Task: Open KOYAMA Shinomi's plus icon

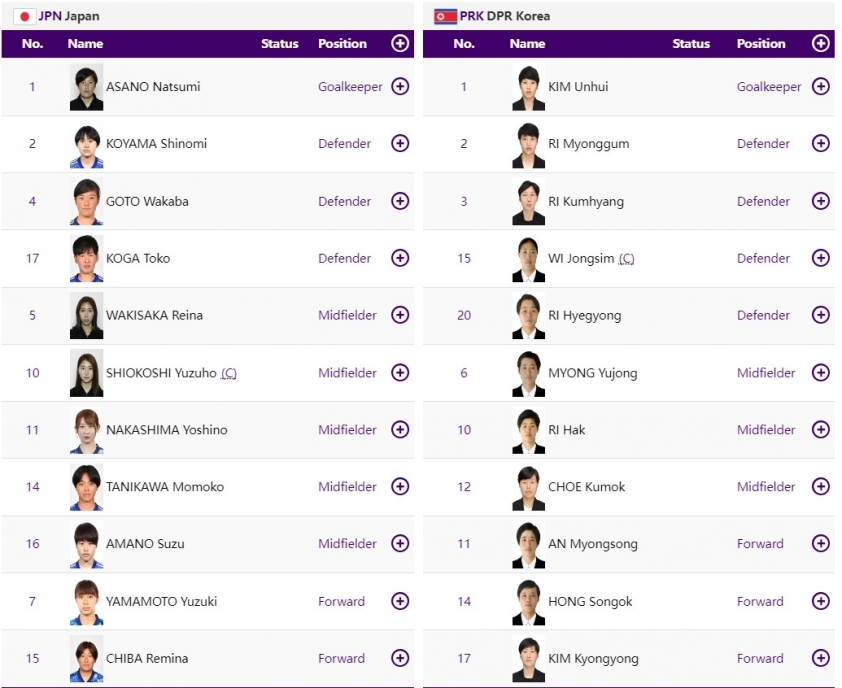Action: (x=400, y=143)
